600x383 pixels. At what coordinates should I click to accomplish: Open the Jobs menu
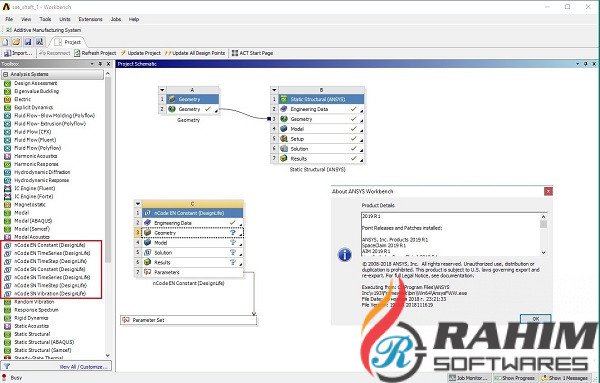(116, 19)
